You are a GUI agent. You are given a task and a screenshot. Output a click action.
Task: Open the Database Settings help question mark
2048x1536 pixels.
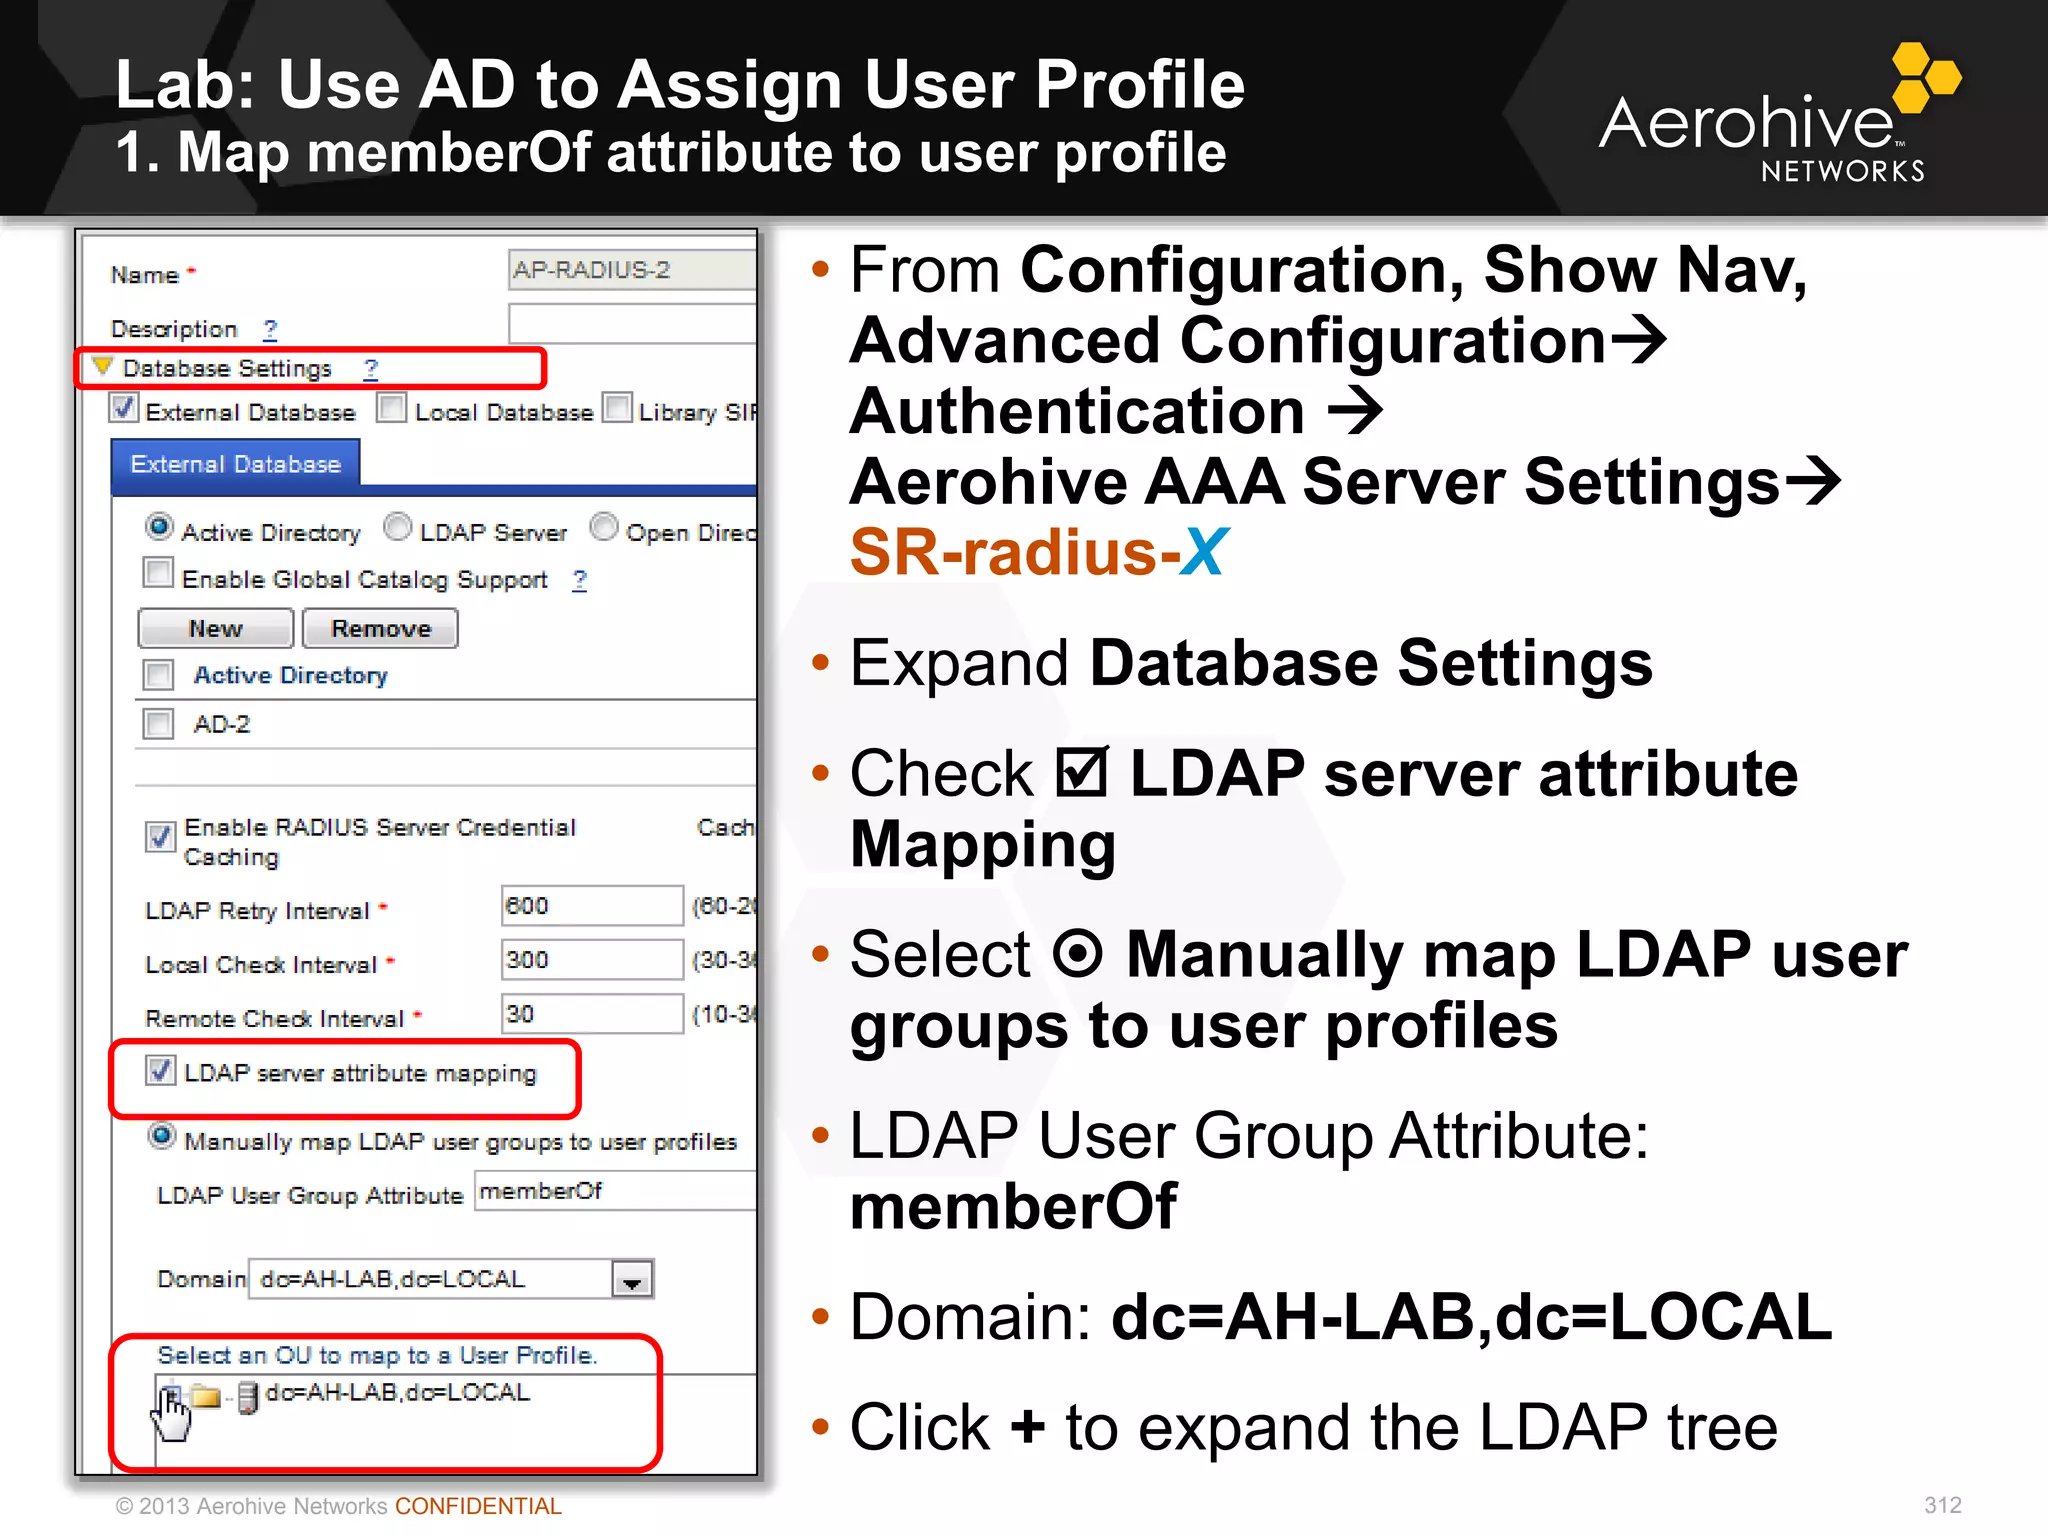pyautogui.click(x=371, y=369)
